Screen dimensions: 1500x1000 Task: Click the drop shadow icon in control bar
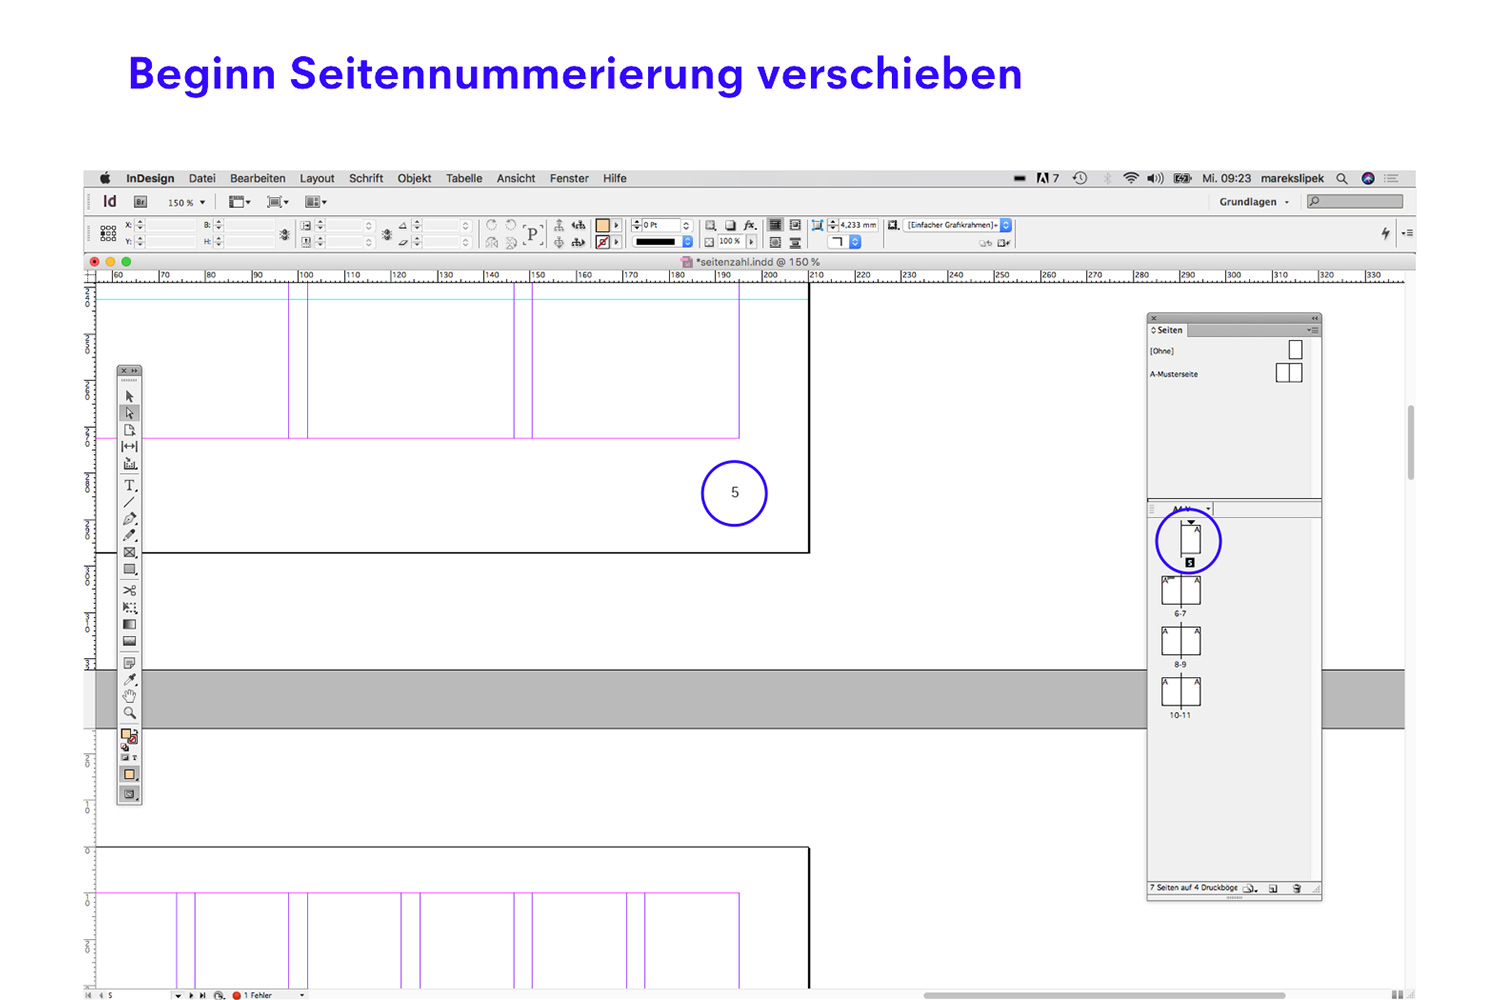730,225
